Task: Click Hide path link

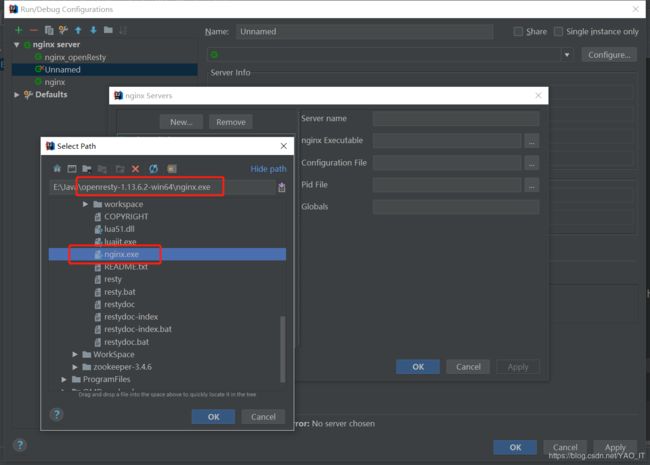Action: coord(268,169)
